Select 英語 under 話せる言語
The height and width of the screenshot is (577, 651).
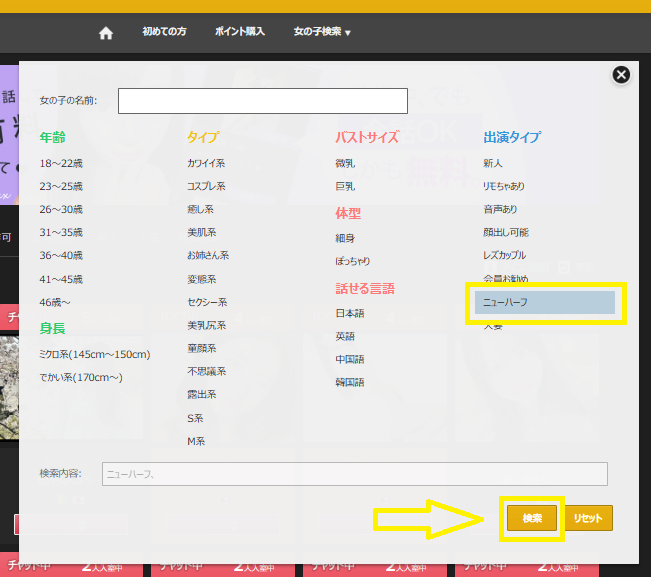tap(345, 336)
